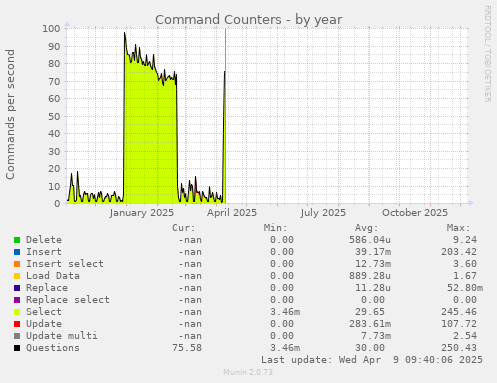This screenshot has height=383, width=497.
Task: Click the y-axis label 50
Action: click(54, 116)
